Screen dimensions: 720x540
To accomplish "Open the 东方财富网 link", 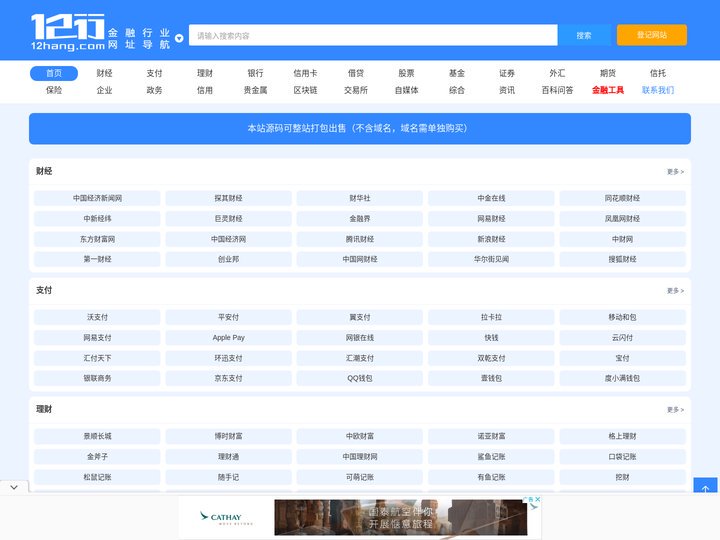I will (x=97, y=239).
